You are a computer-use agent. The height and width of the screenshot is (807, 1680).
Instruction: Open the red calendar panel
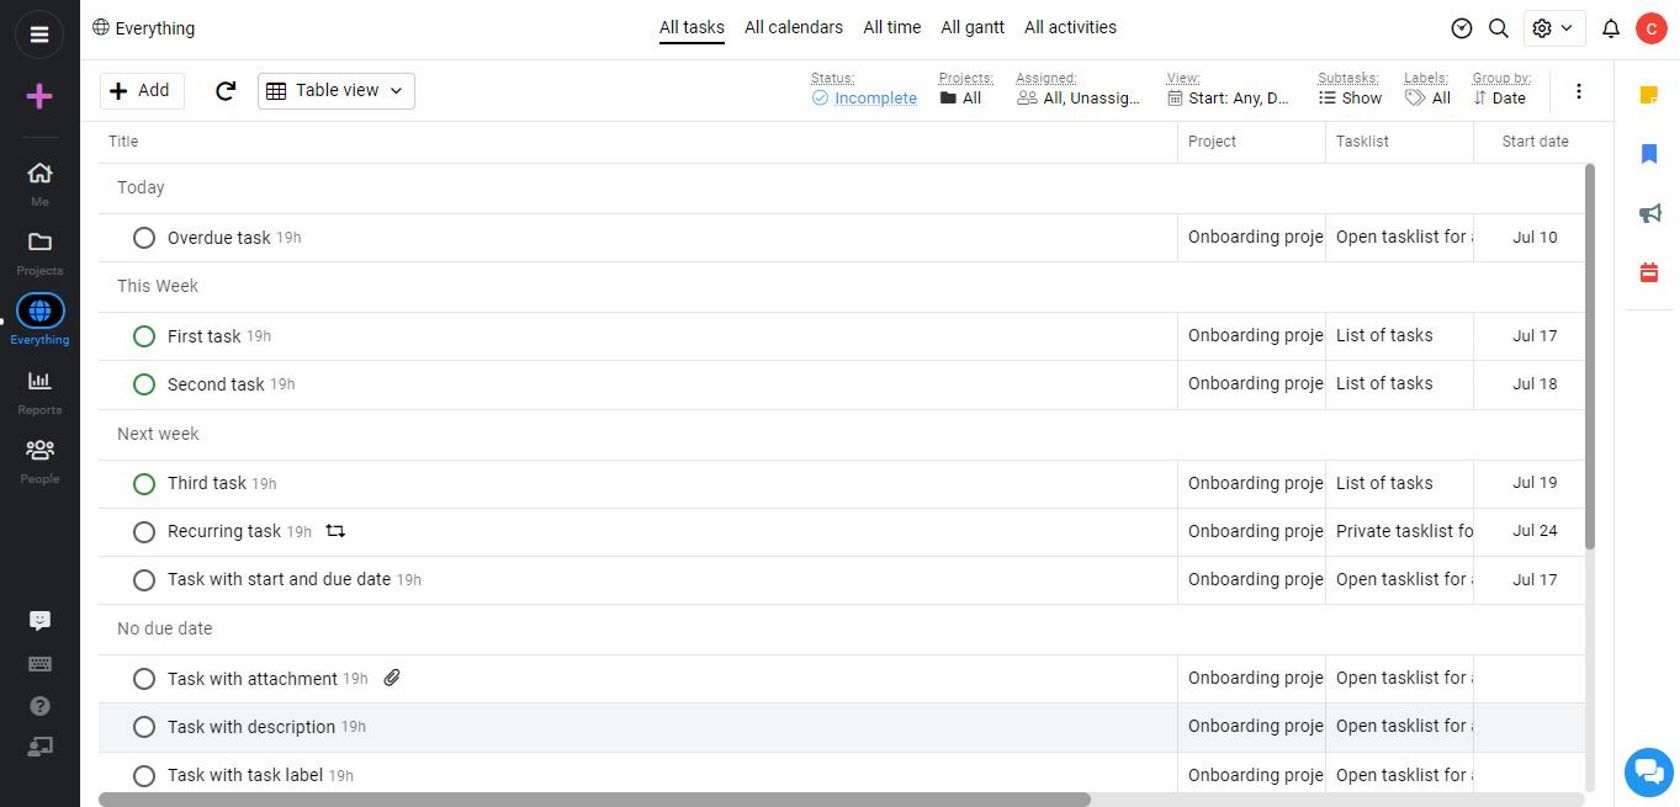click(1649, 272)
